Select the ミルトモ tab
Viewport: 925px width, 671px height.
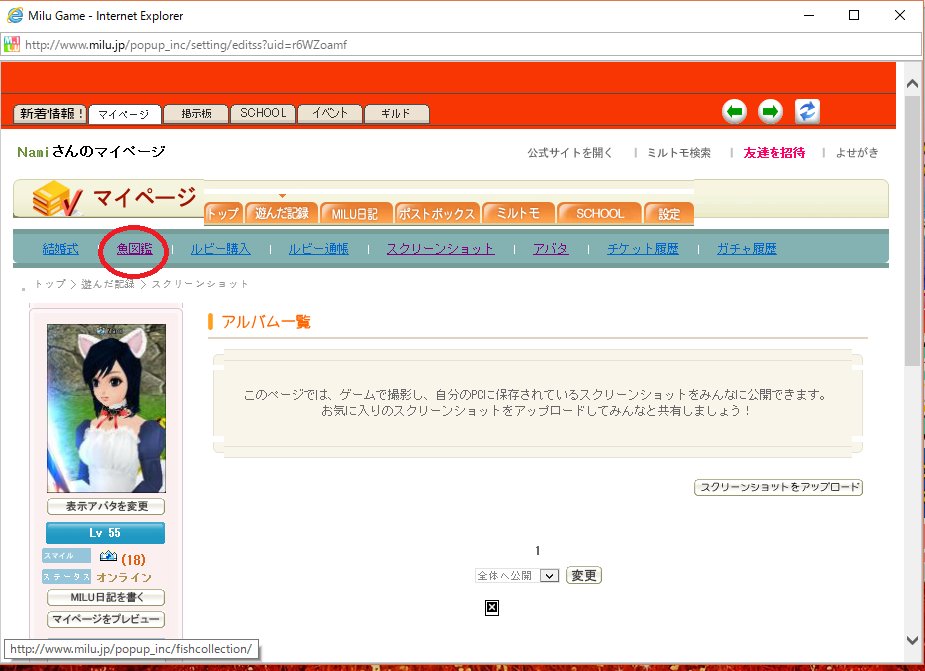click(x=518, y=214)
